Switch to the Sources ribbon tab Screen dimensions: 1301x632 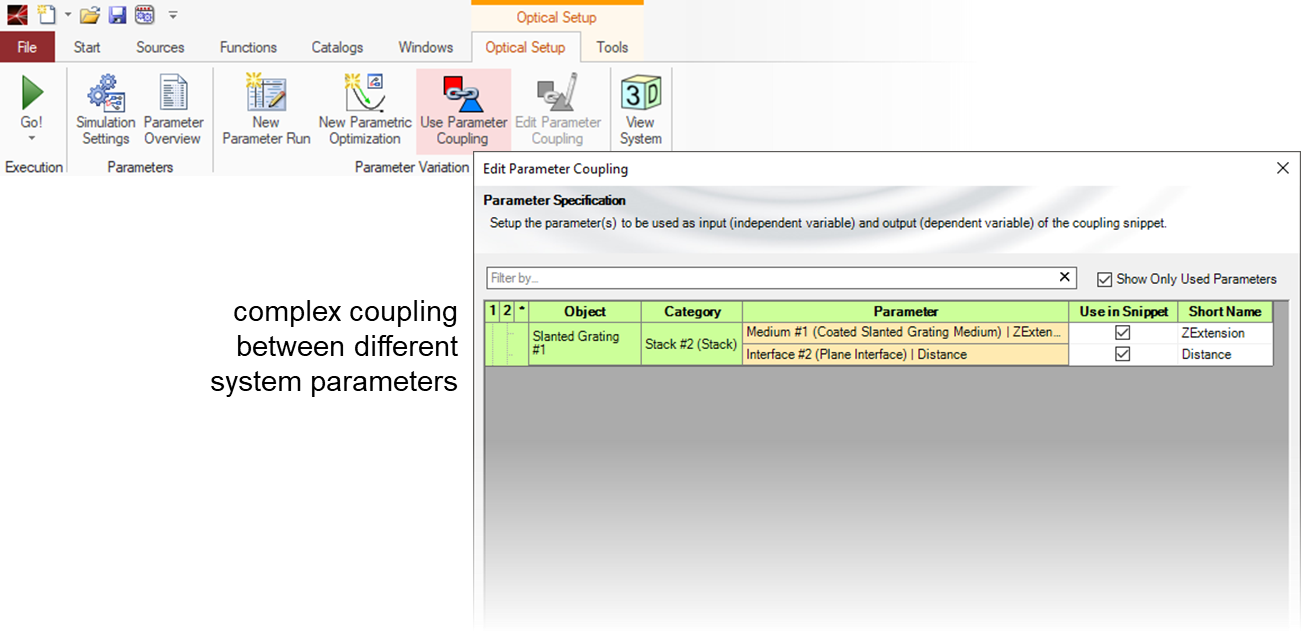(160, 47)
